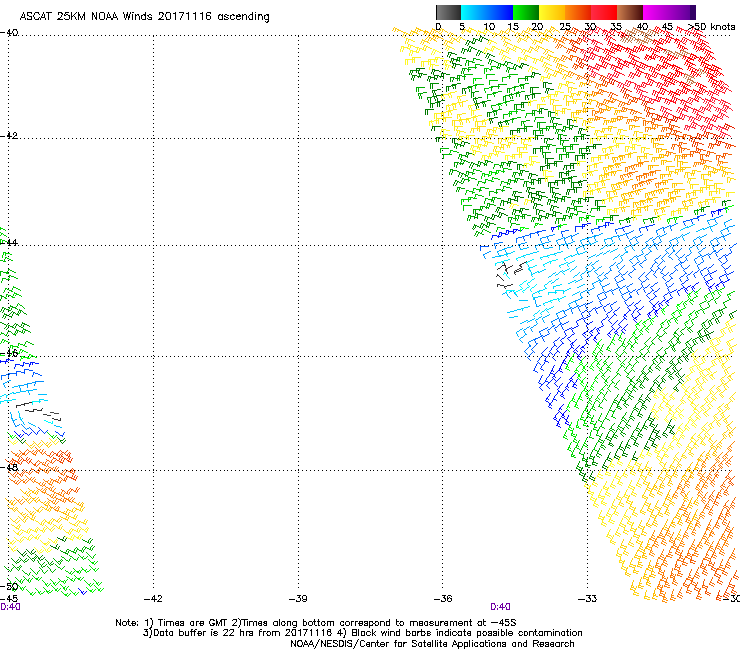Click the NOAA/NESDIS credit line

point(432,644)
